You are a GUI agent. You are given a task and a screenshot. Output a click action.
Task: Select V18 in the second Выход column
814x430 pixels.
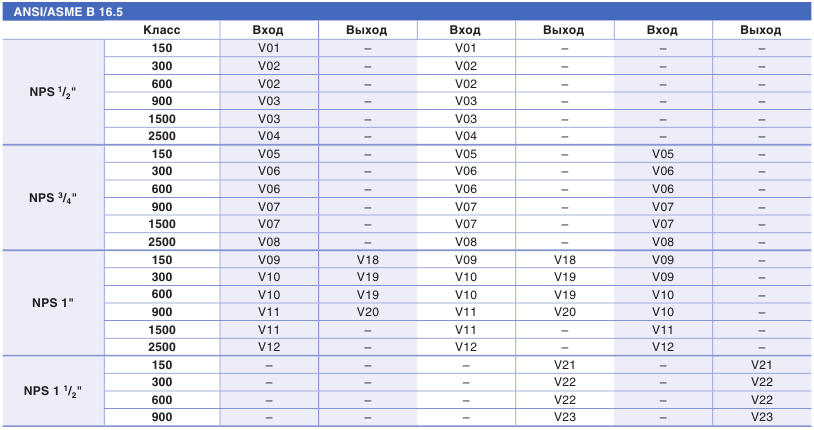565,260
